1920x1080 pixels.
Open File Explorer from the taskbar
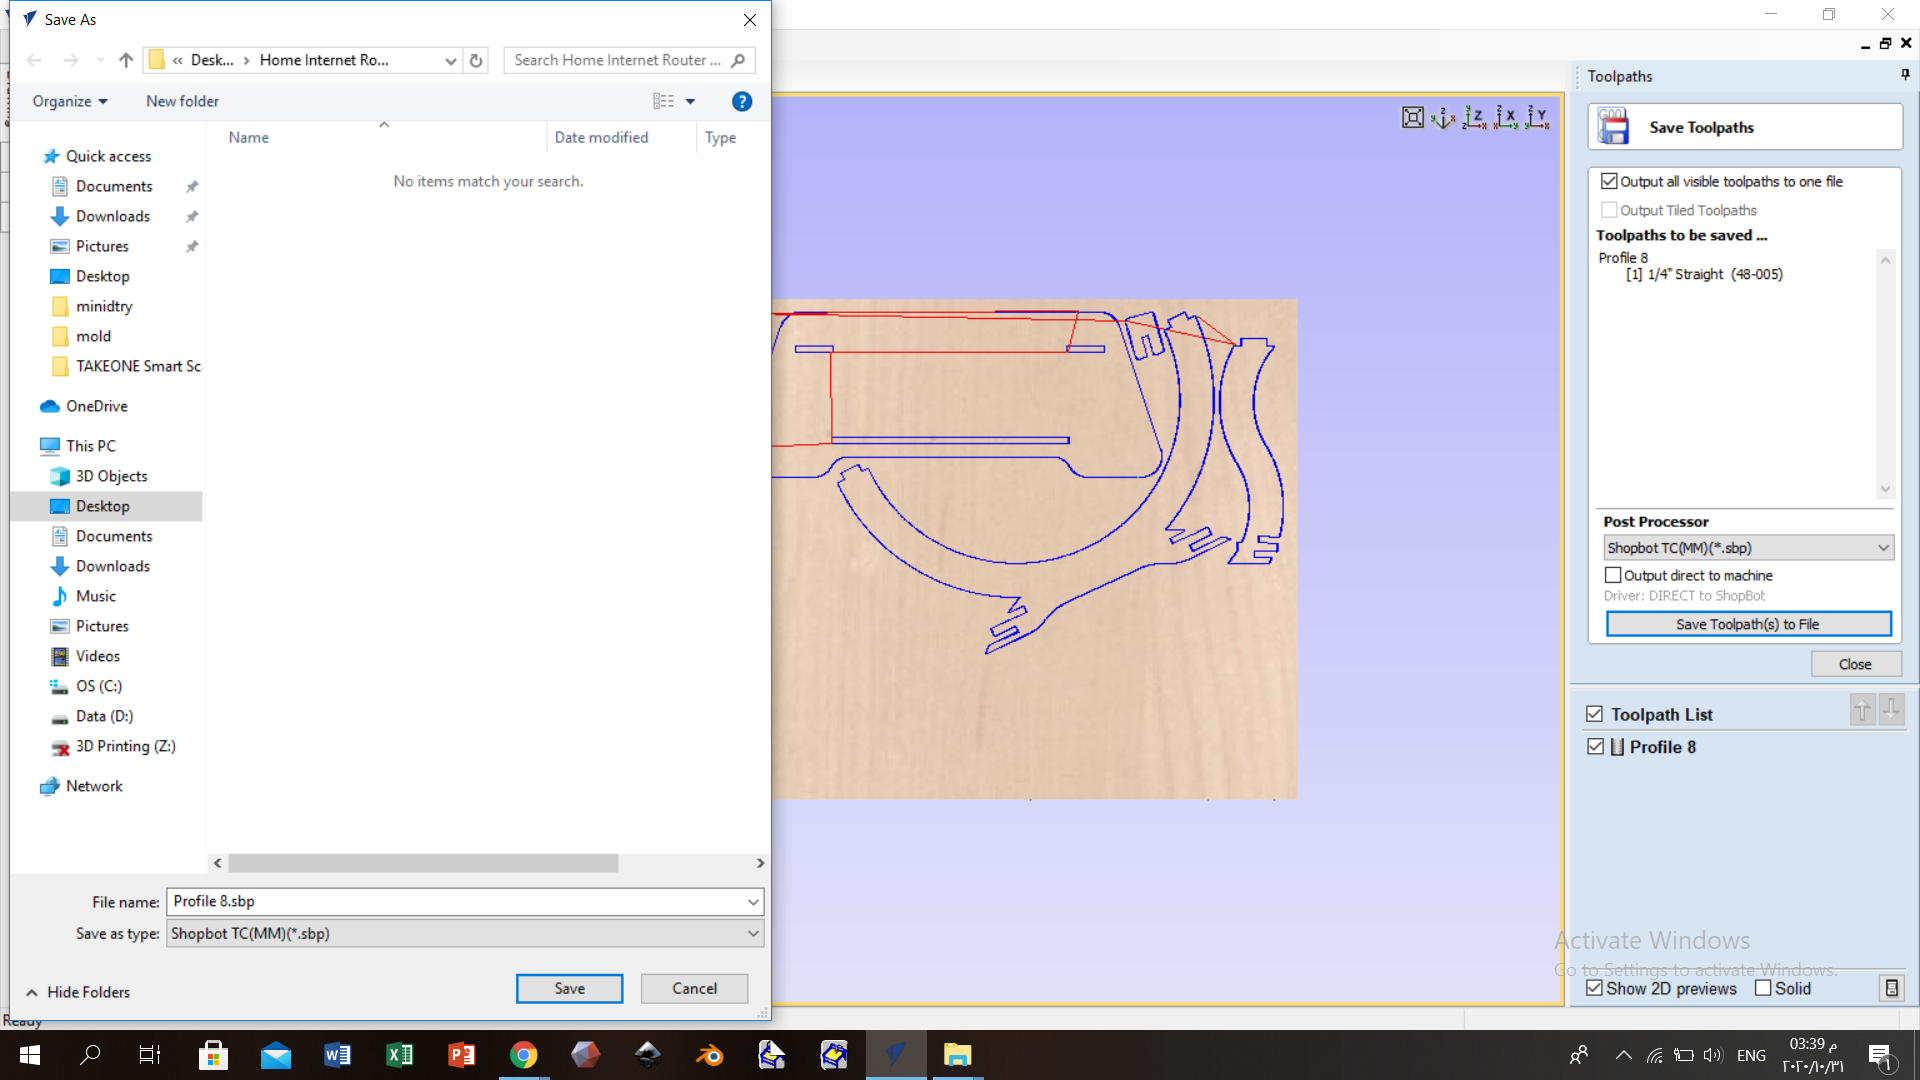click(957, 1055)
